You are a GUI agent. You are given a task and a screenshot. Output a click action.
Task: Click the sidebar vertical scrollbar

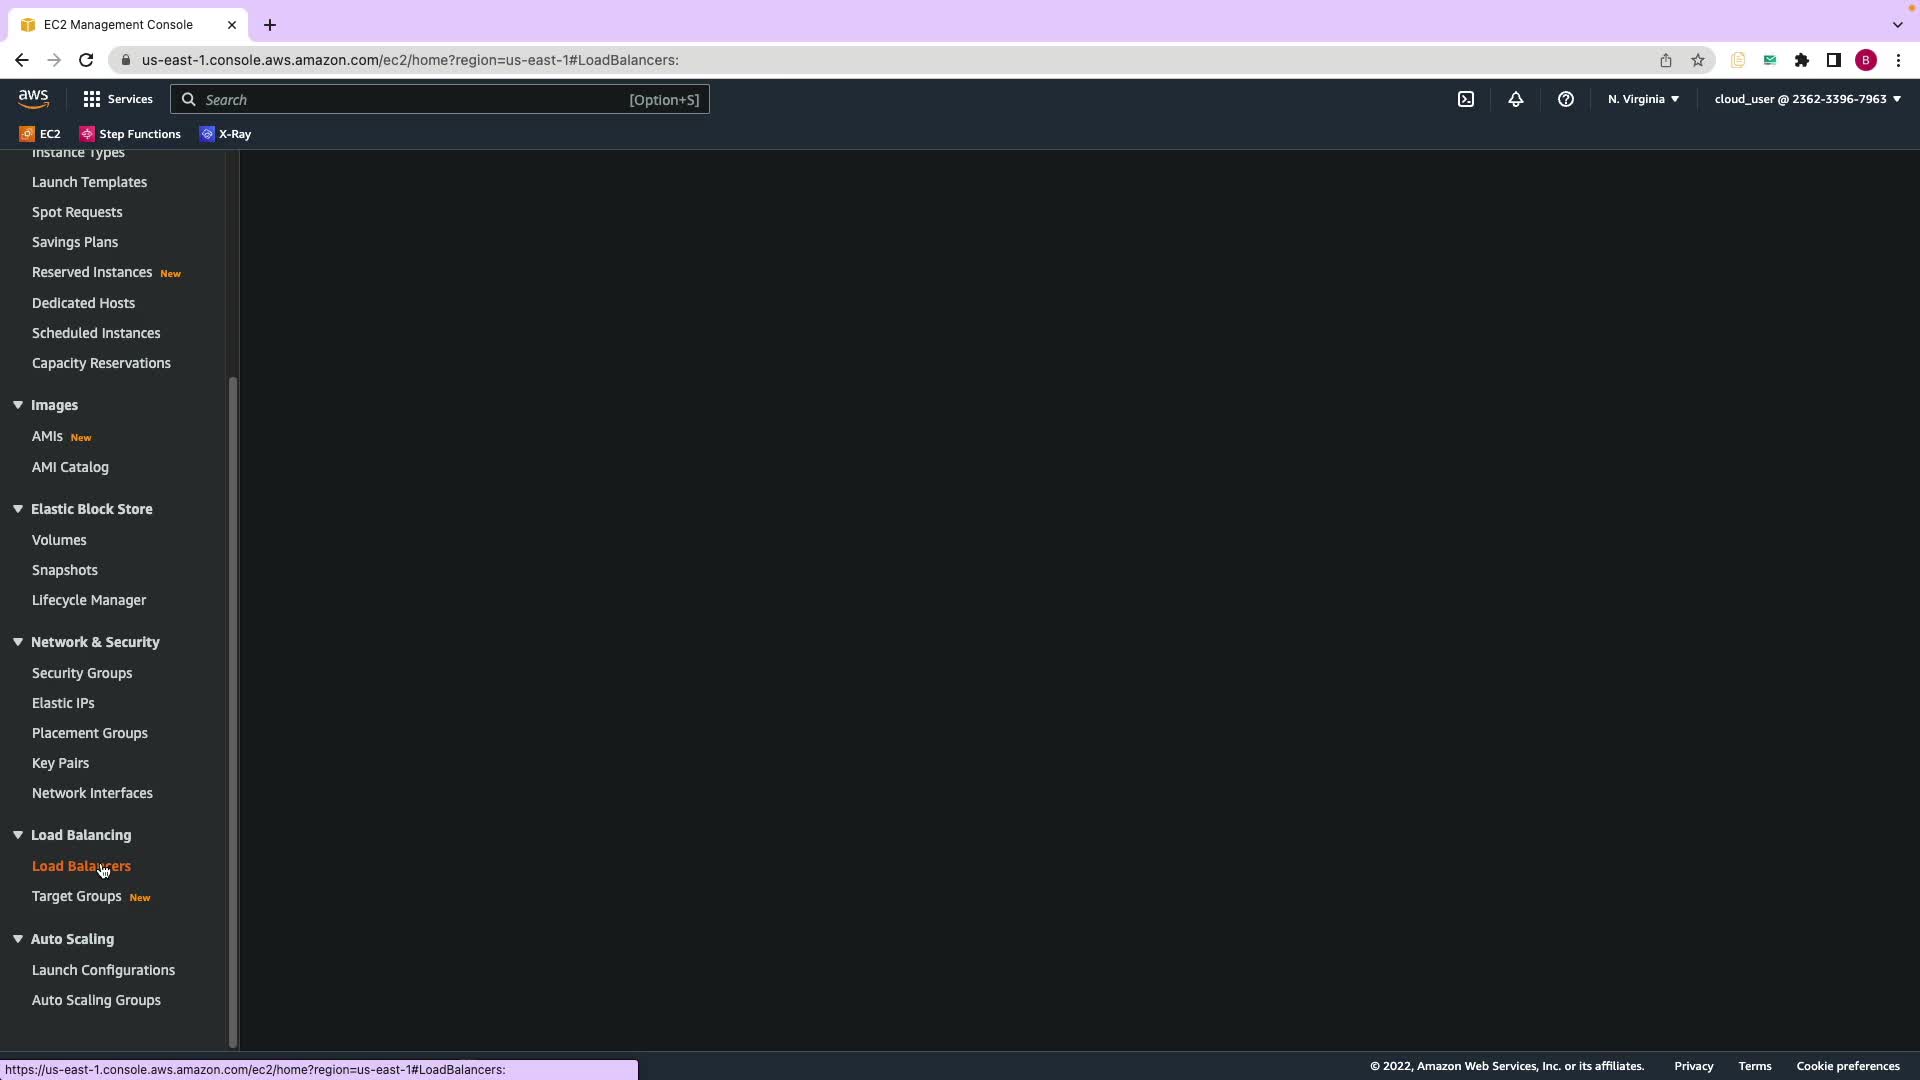(x=233, y=710)
